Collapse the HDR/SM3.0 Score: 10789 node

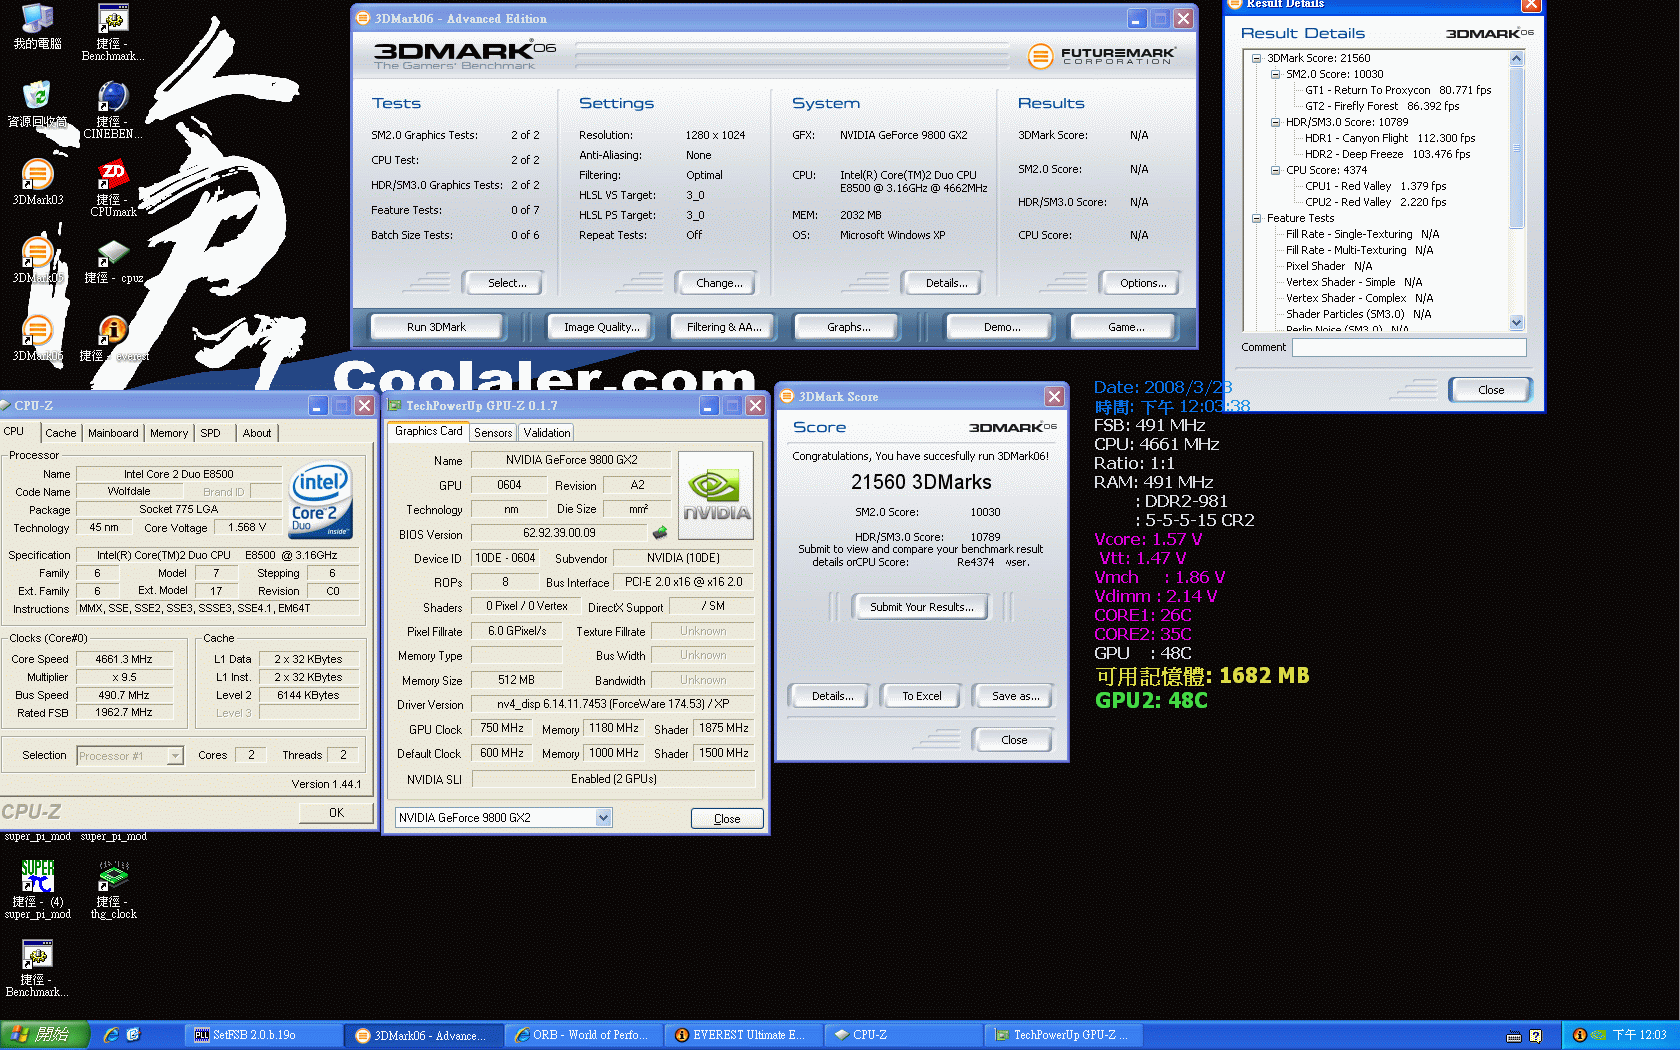1275,122
